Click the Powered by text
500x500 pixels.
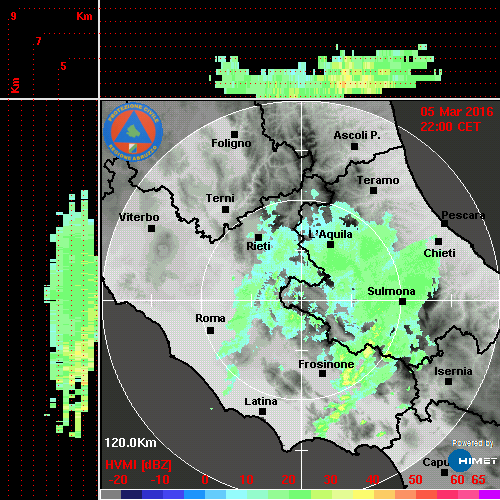point(473,443)
